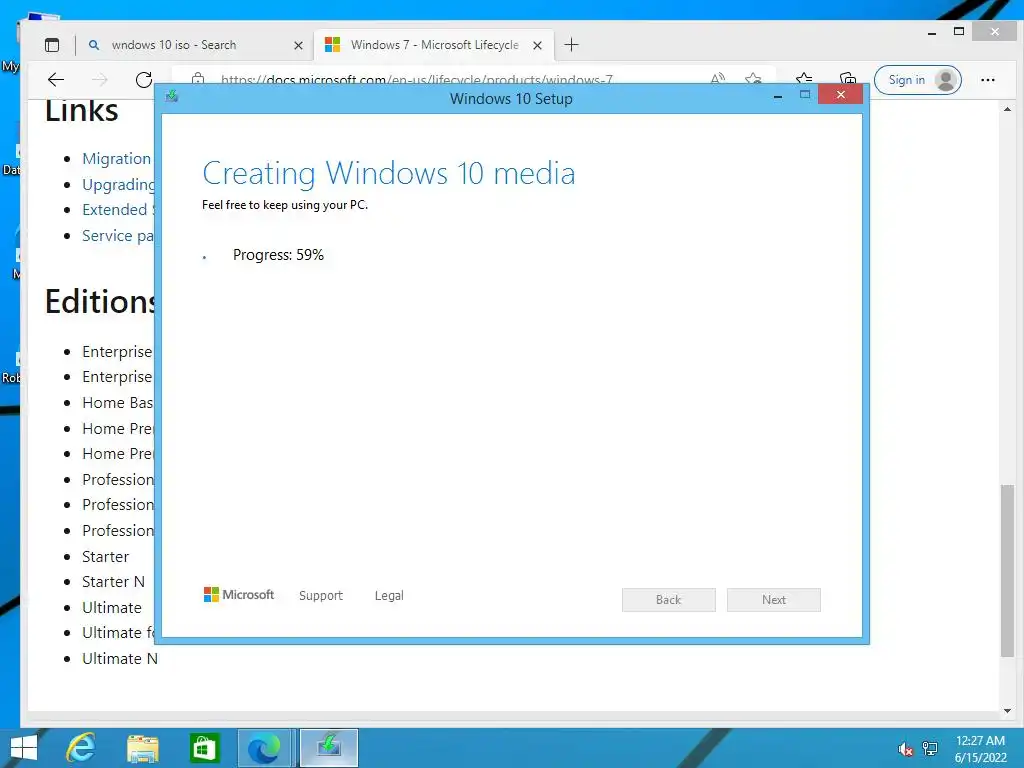Image resolution: width=1024 pixels, height=768 pixels.
Task: Close the 'wndows 10 iso - Search' tab
Action: coord(298,45)
